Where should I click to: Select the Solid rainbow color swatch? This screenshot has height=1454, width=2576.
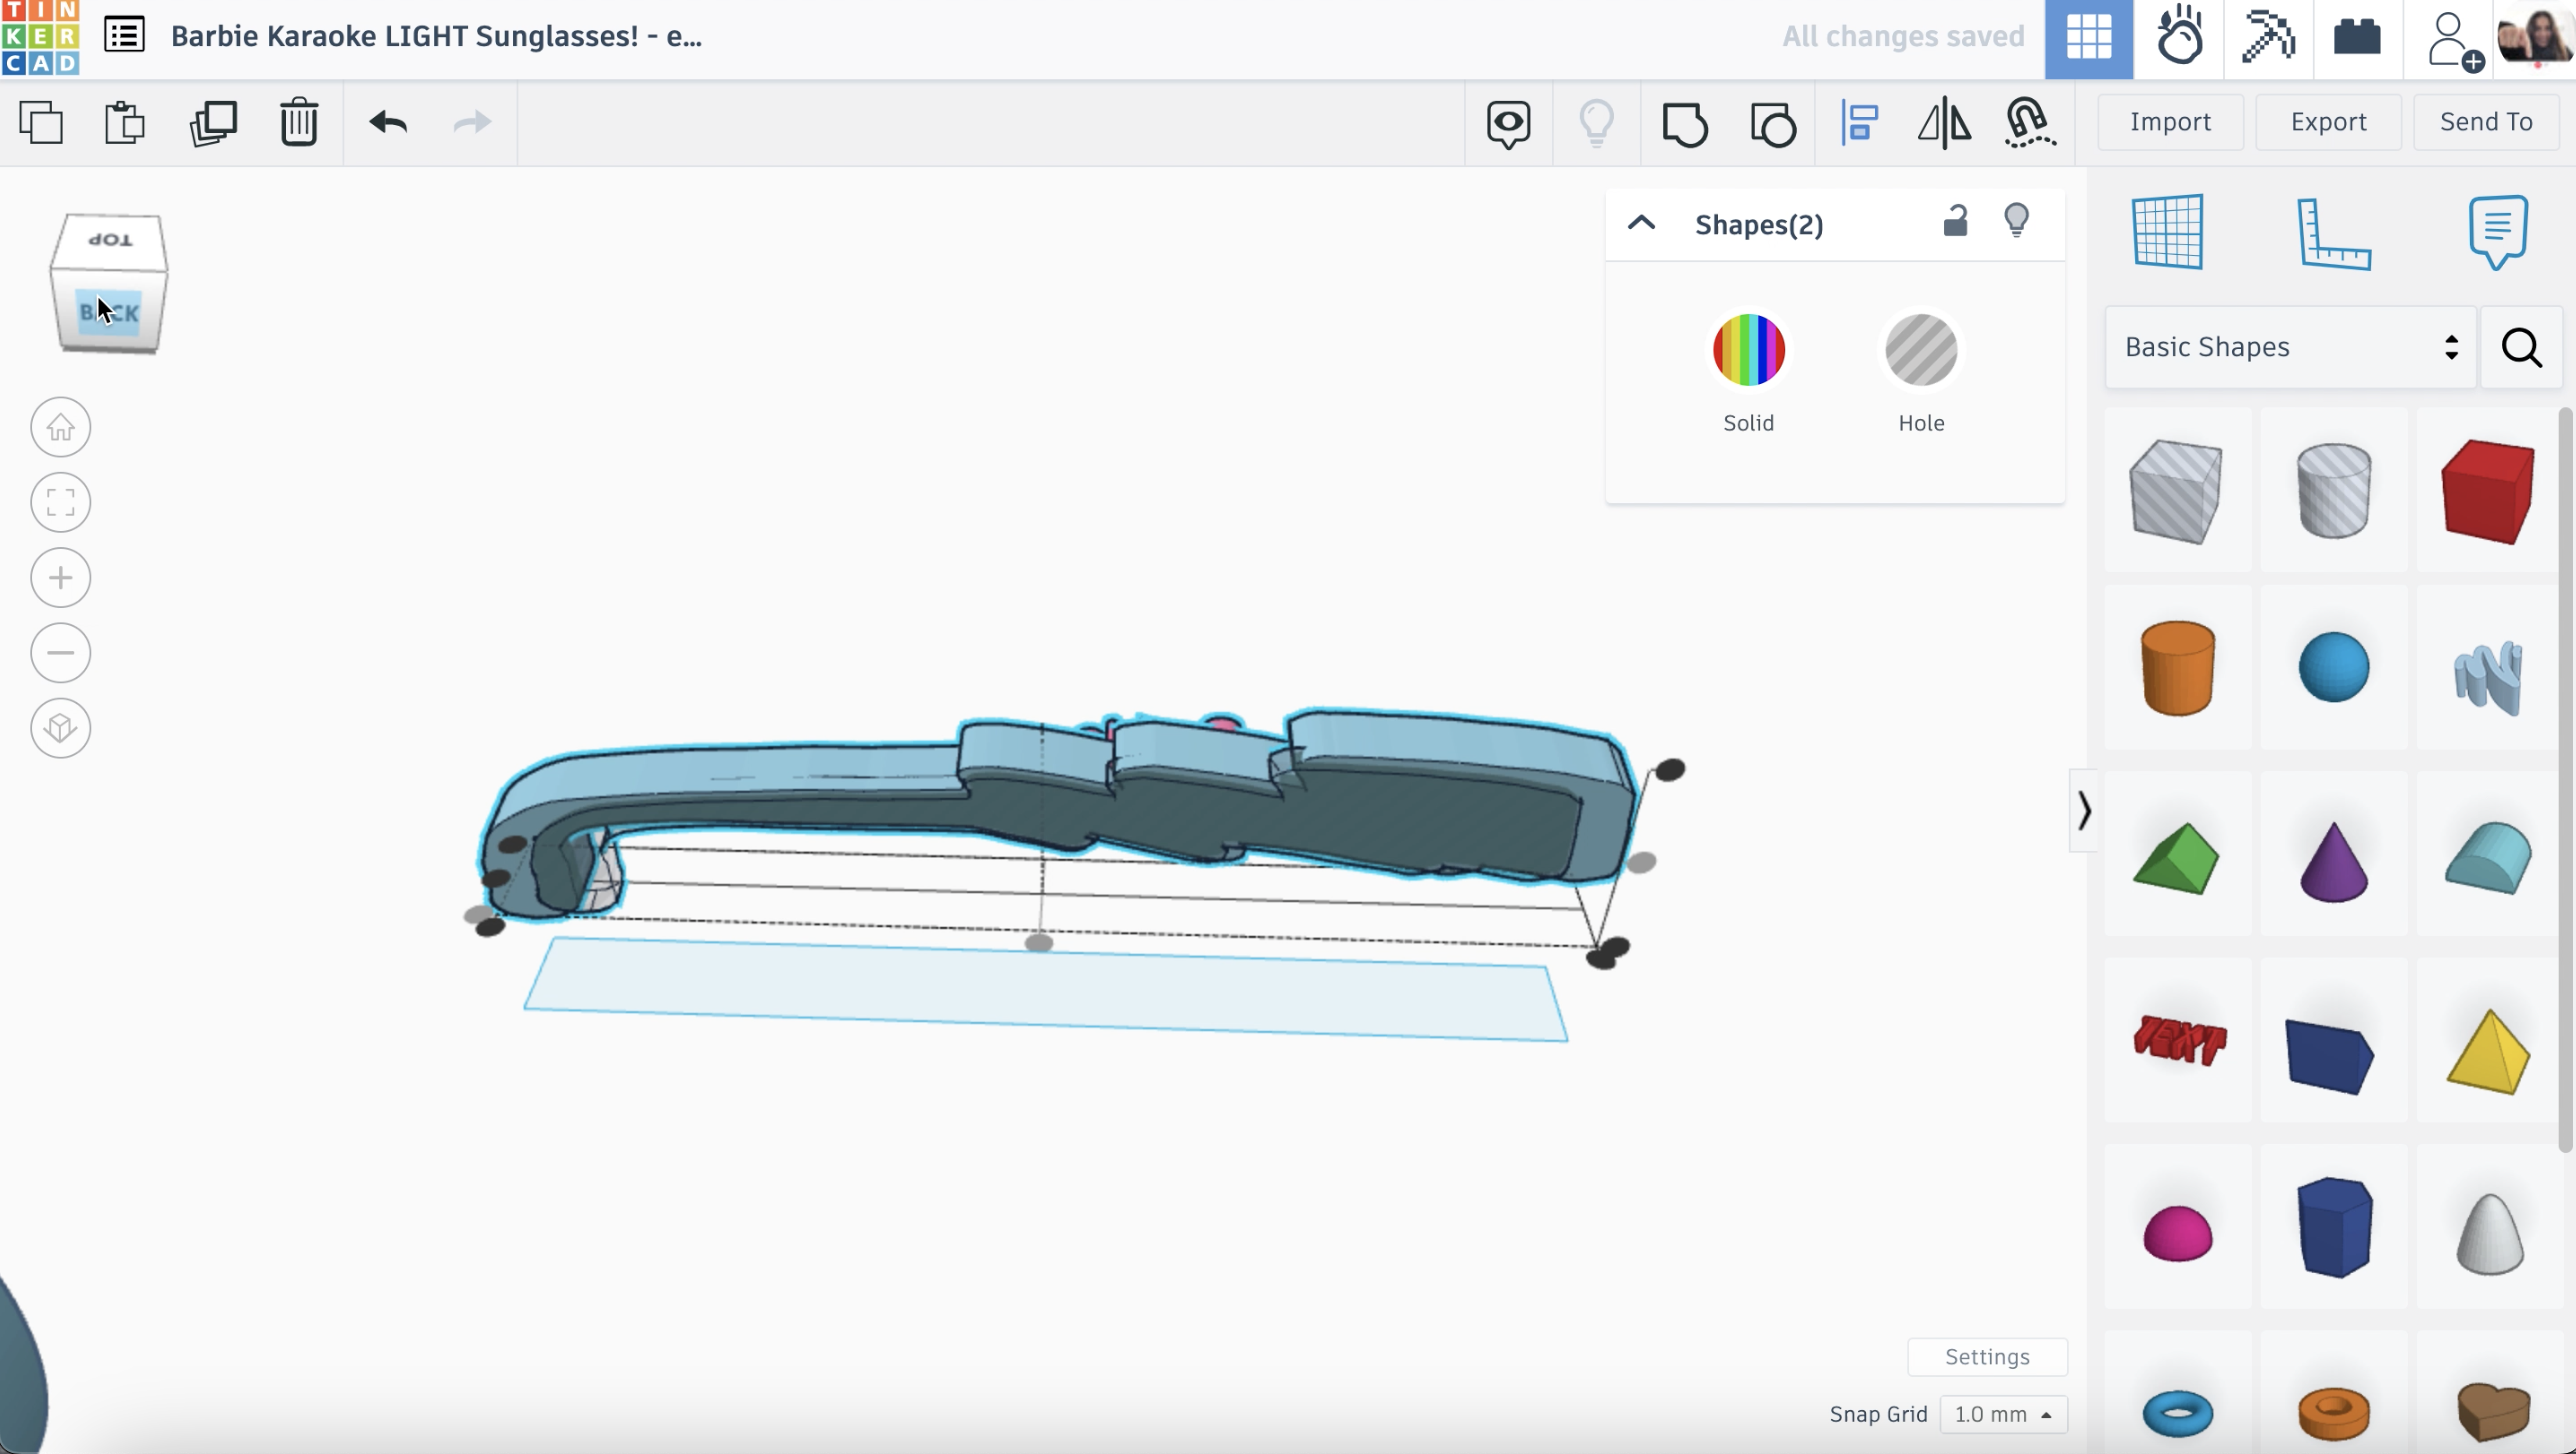click(1748, 350)
